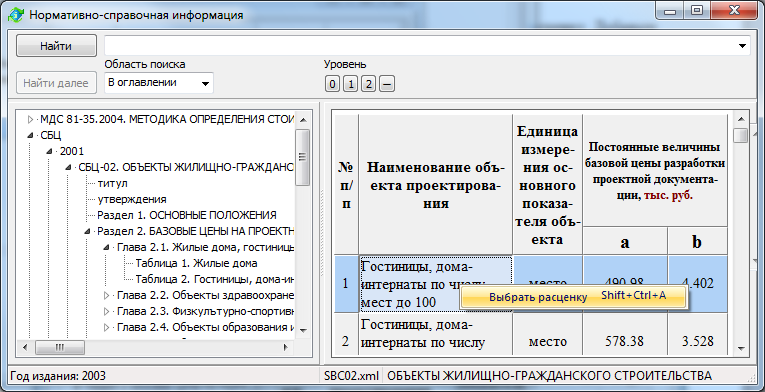Select Раздел 1. ОСНОВНЫЕ ПОЛОЖЕНИЯ item

pos(187,215)
